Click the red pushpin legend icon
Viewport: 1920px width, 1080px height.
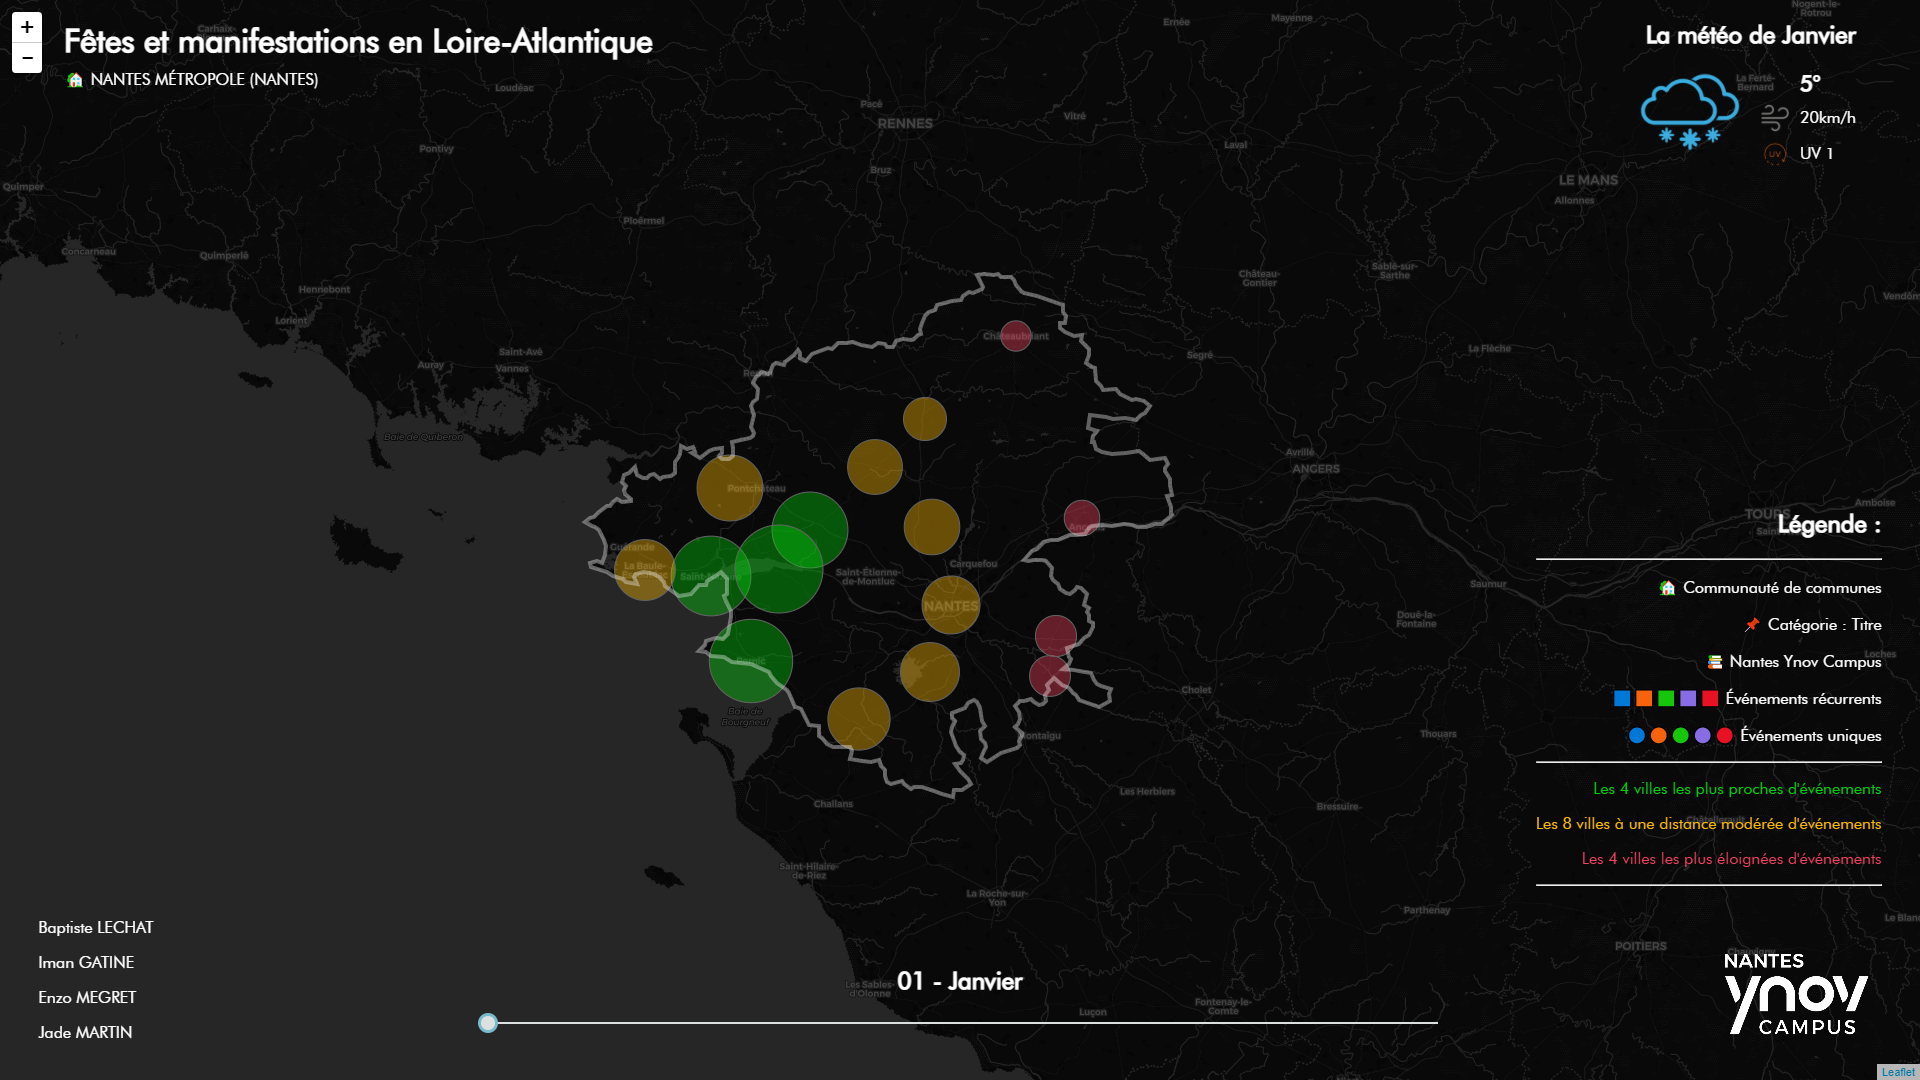pyautogui.click(x=1752, y=625)
